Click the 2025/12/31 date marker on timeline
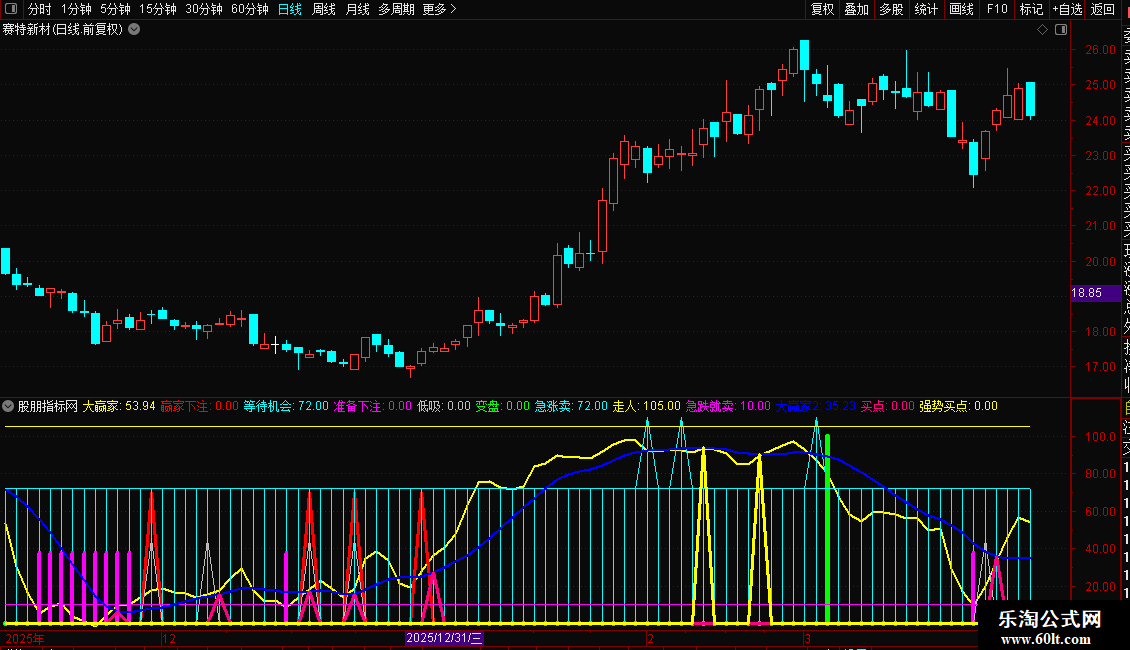 (x=445, y=638)
